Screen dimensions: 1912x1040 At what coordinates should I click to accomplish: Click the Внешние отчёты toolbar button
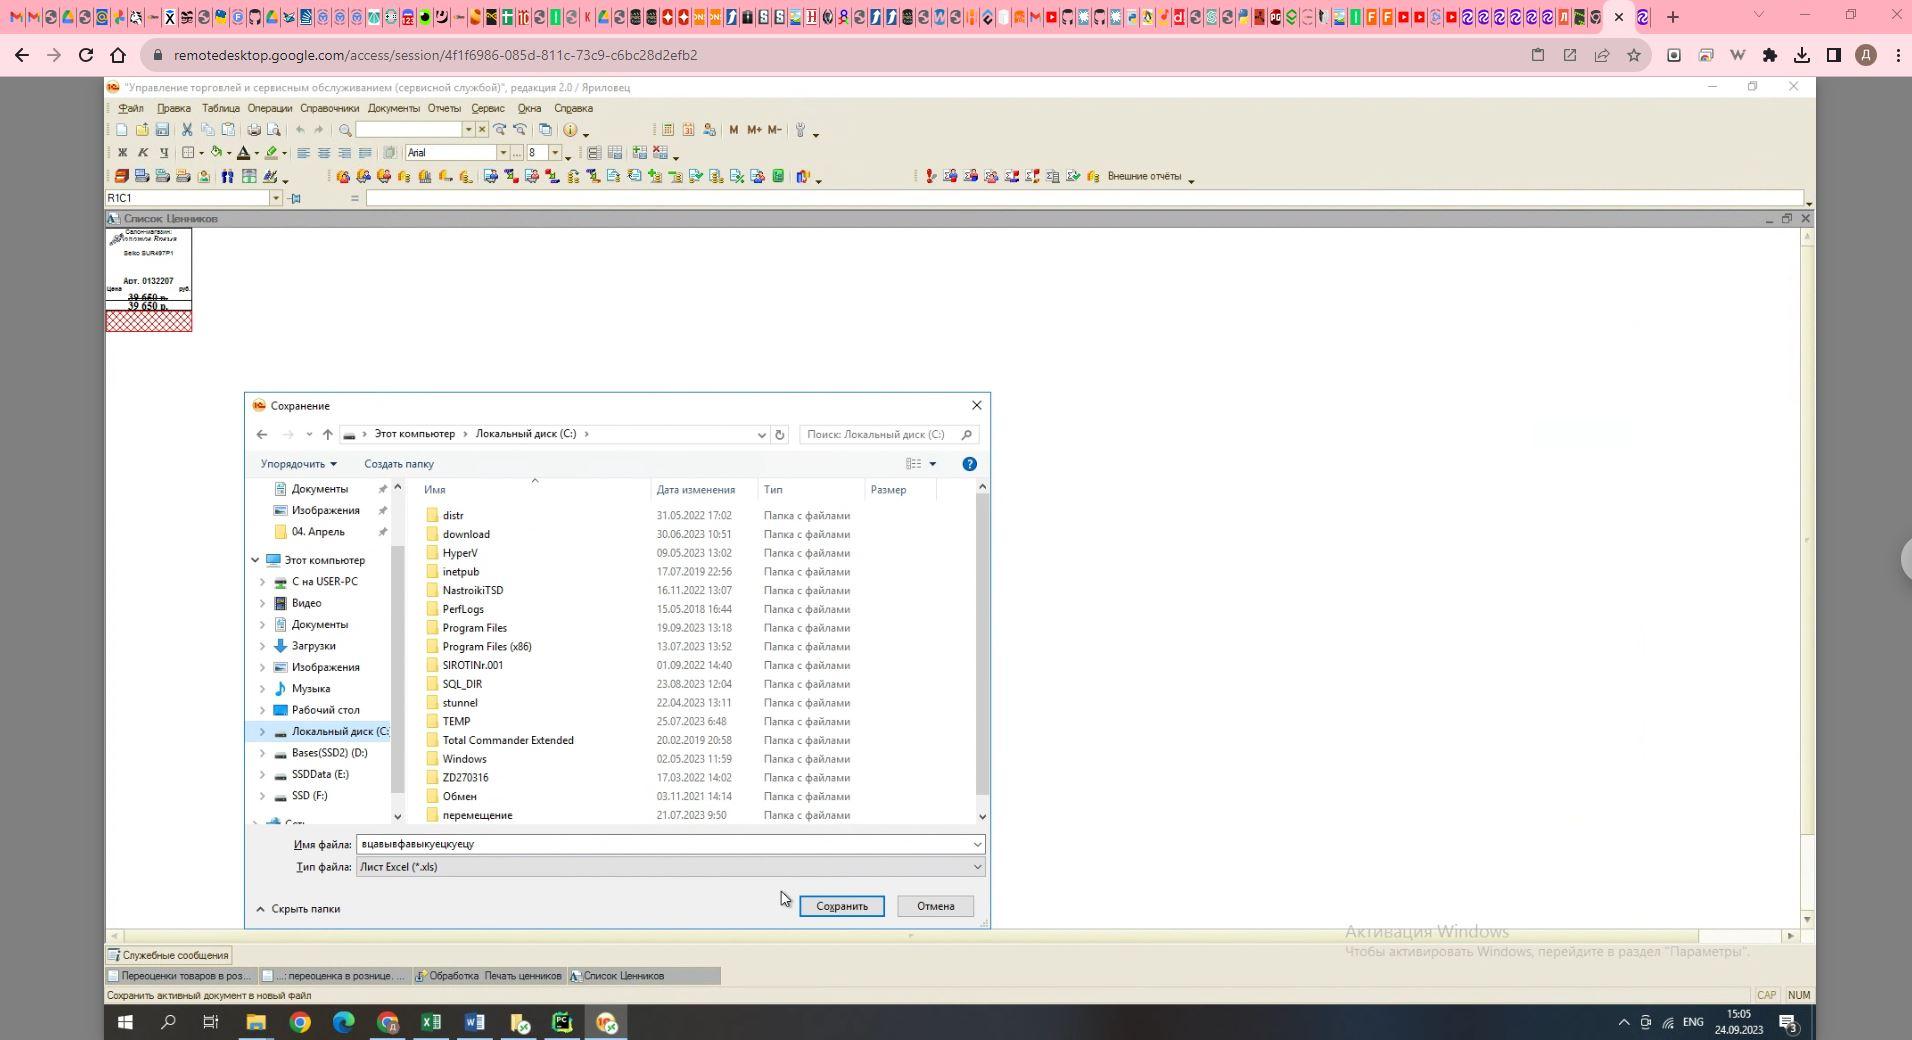point(1144,177)
